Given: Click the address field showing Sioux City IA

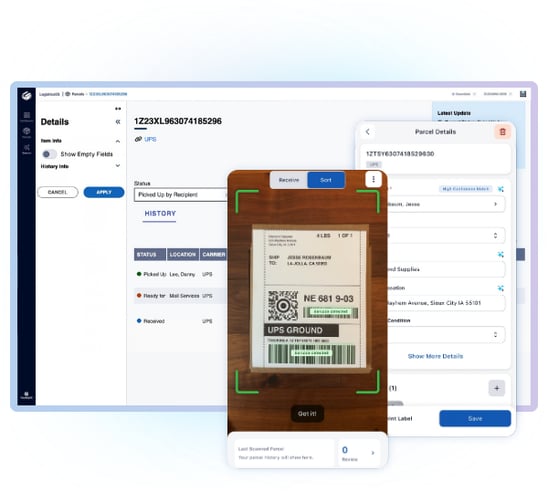Looking at the screenshot, I should click(446, 303).
